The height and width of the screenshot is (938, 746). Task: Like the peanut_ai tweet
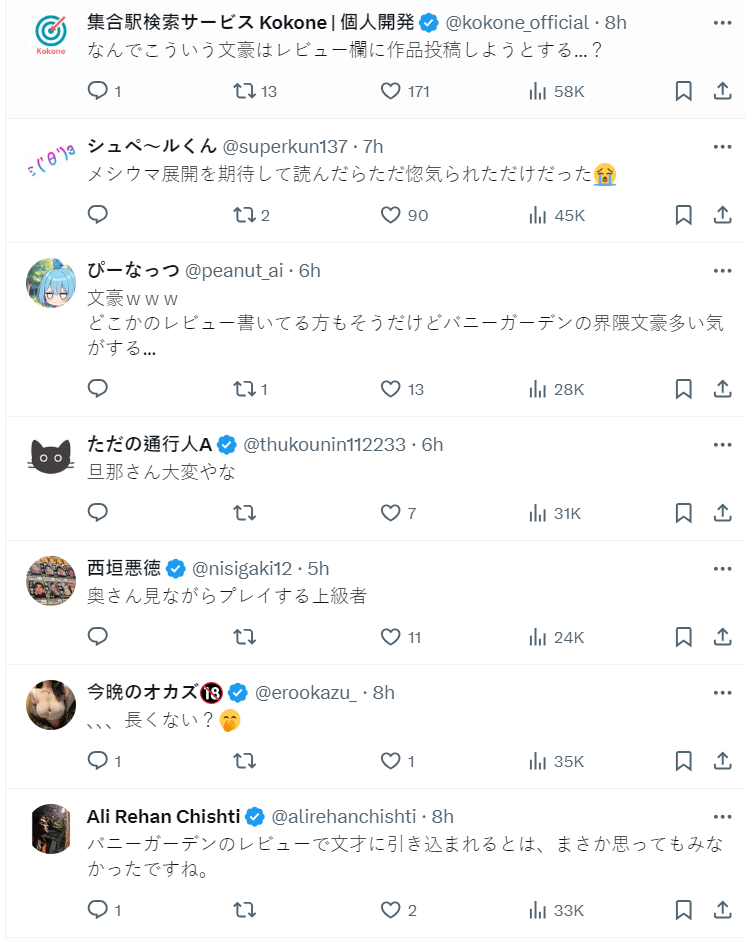(x=391, y=389)
